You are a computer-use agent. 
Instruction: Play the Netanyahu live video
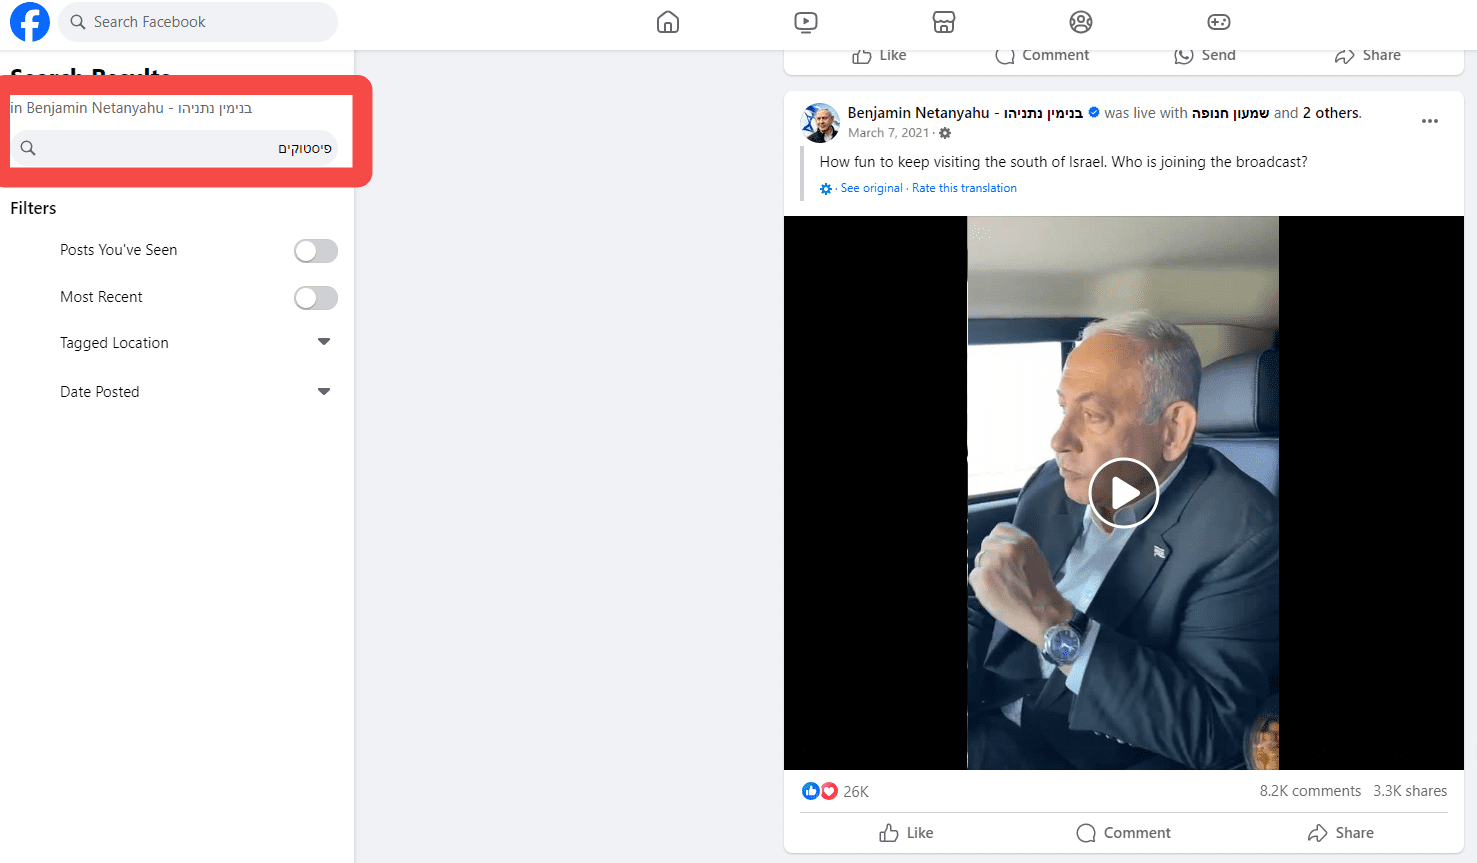click(1124, 493)
